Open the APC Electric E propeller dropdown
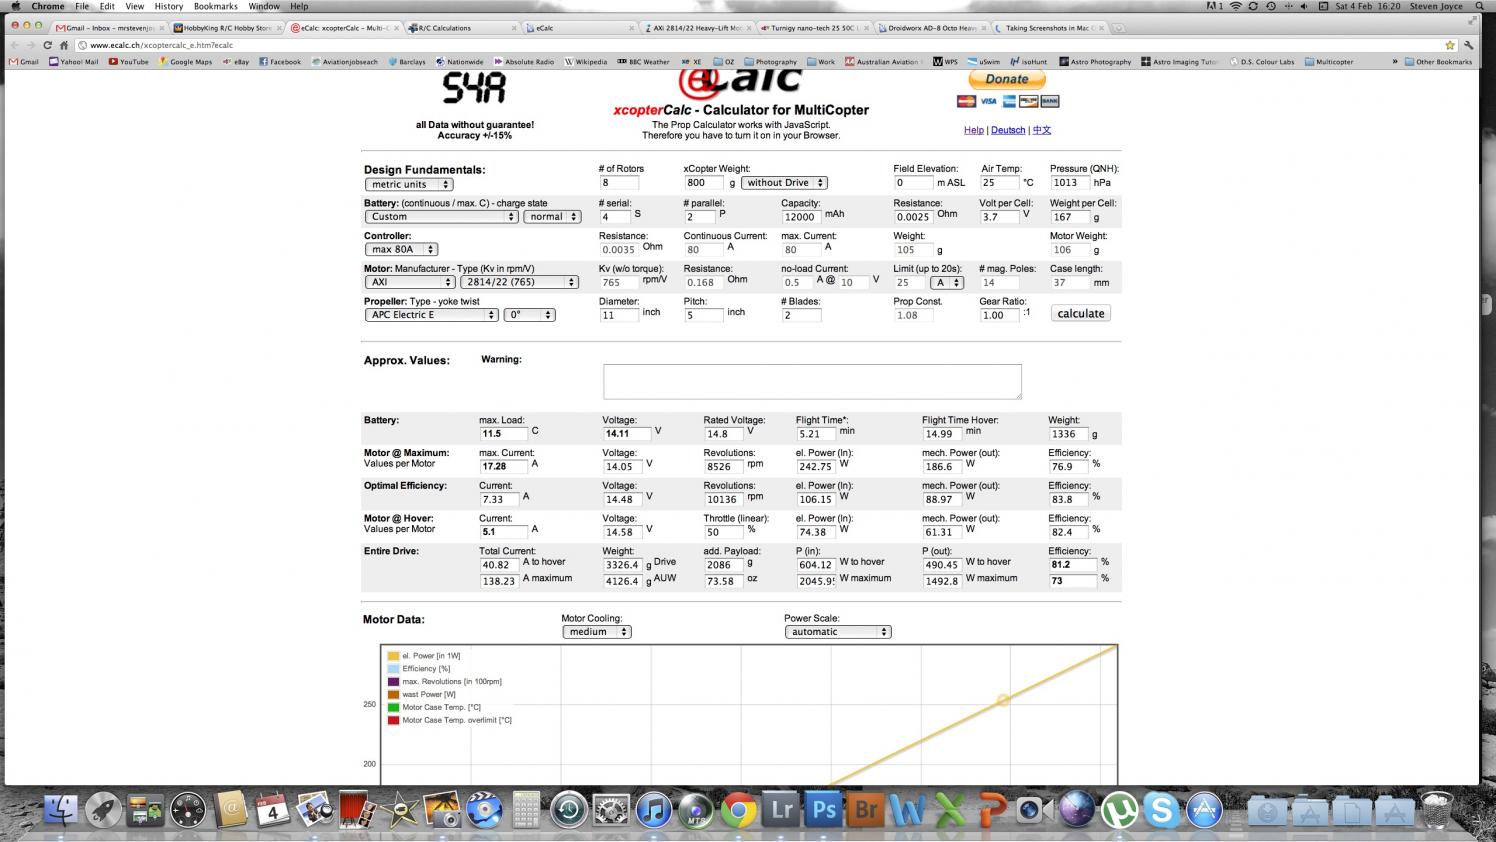This screenshot has width=1496, height=842. pos(431,315)
